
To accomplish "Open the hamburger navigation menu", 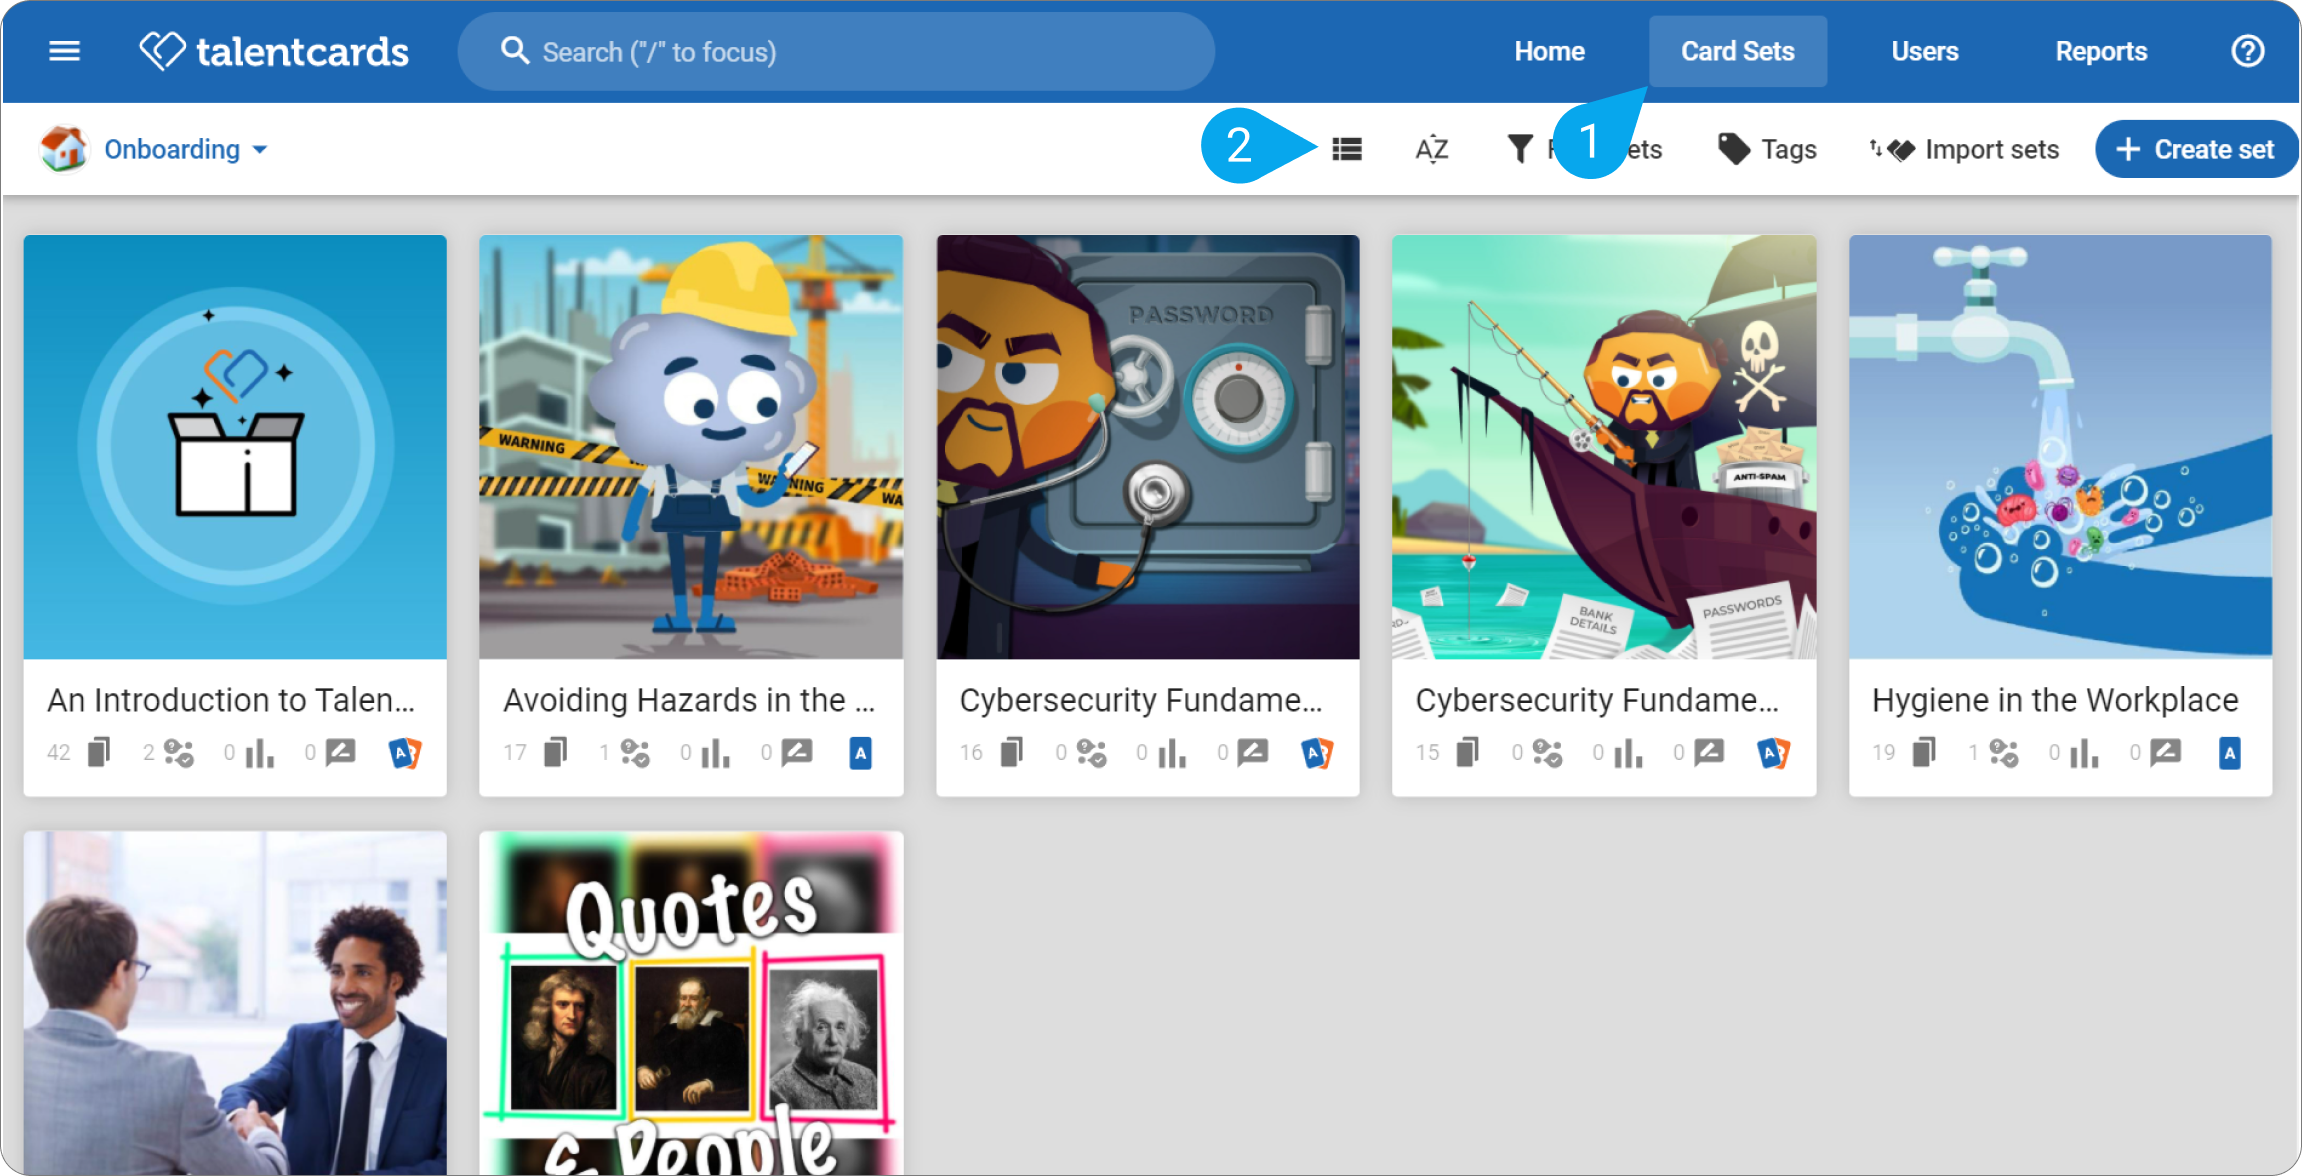I will [x=64, y=51].
